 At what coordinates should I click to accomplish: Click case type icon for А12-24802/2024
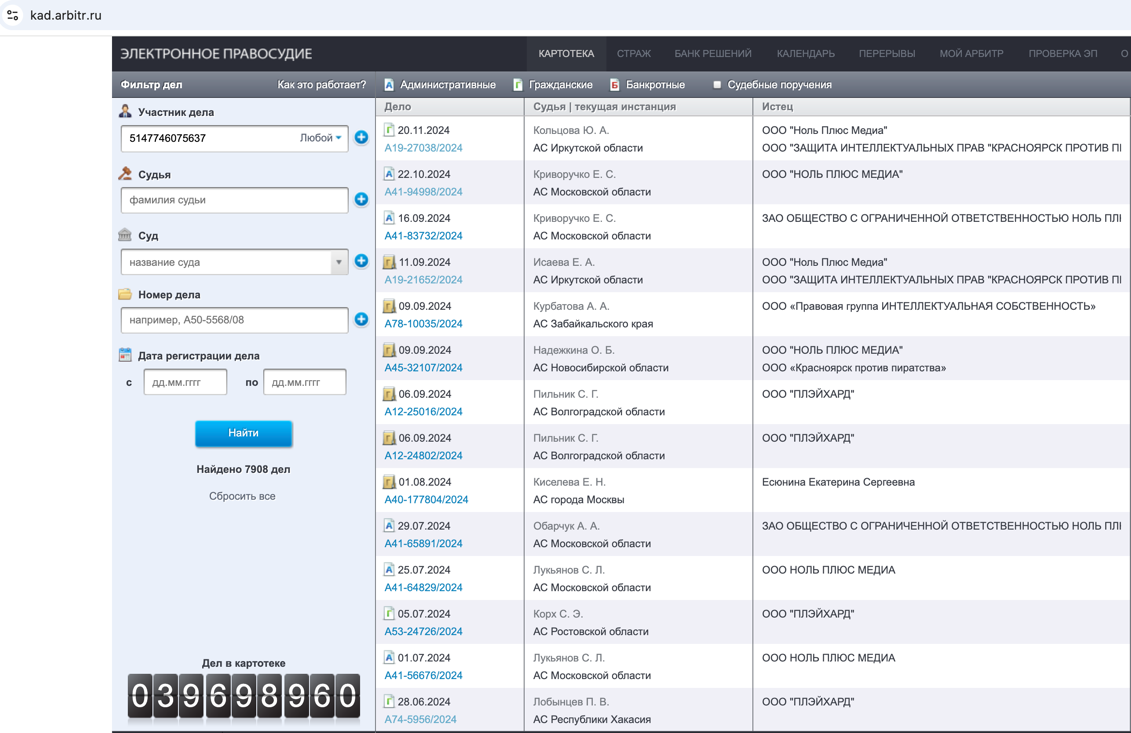pyautogui.click(x=390, y=438)
